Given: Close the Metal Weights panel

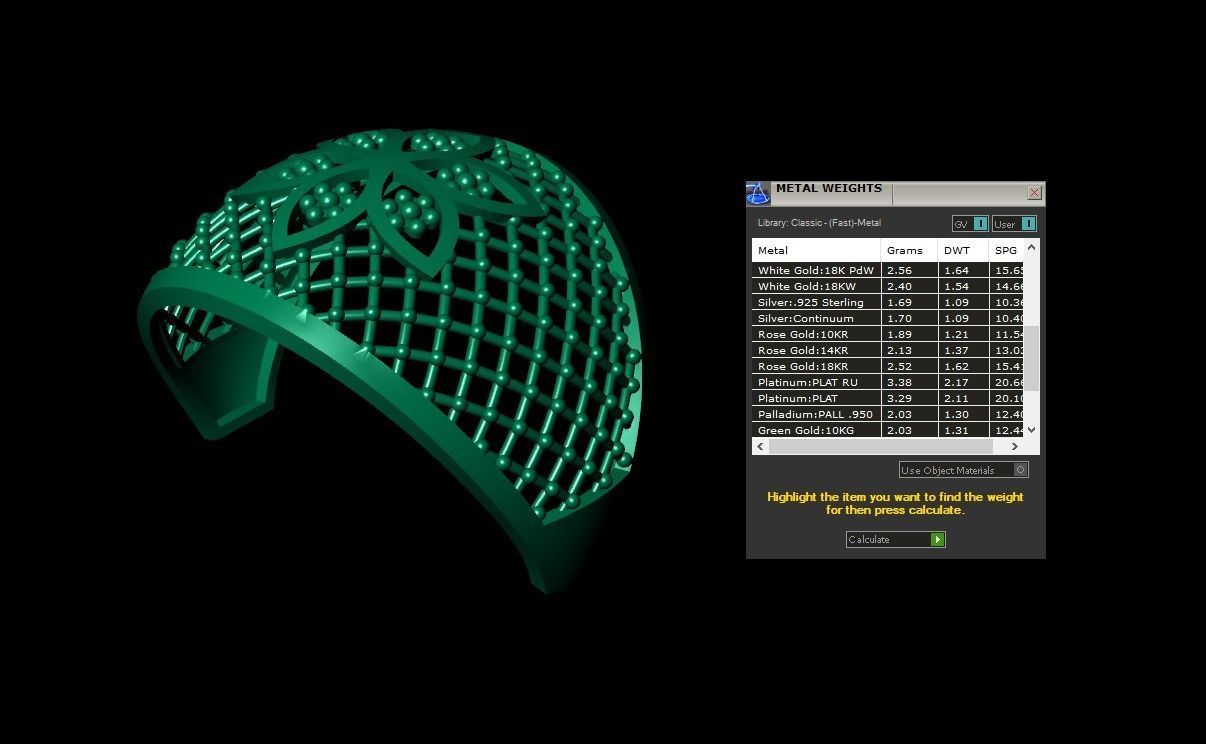Looking at the screenshot, I should (1034, 192).
